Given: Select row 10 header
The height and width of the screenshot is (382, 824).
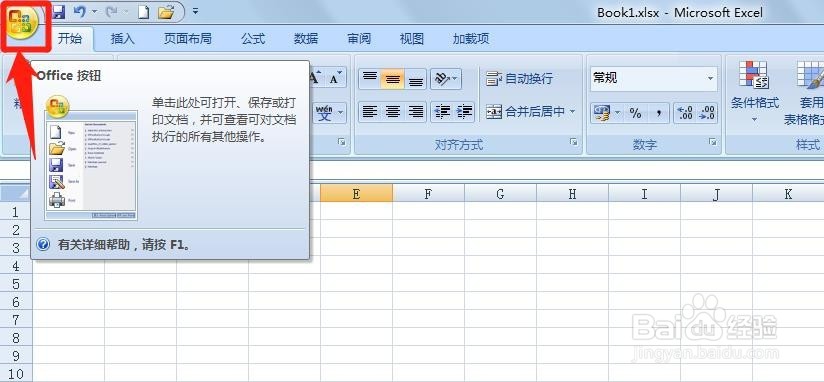Looking at the screenshot, I should pos(16,374).
